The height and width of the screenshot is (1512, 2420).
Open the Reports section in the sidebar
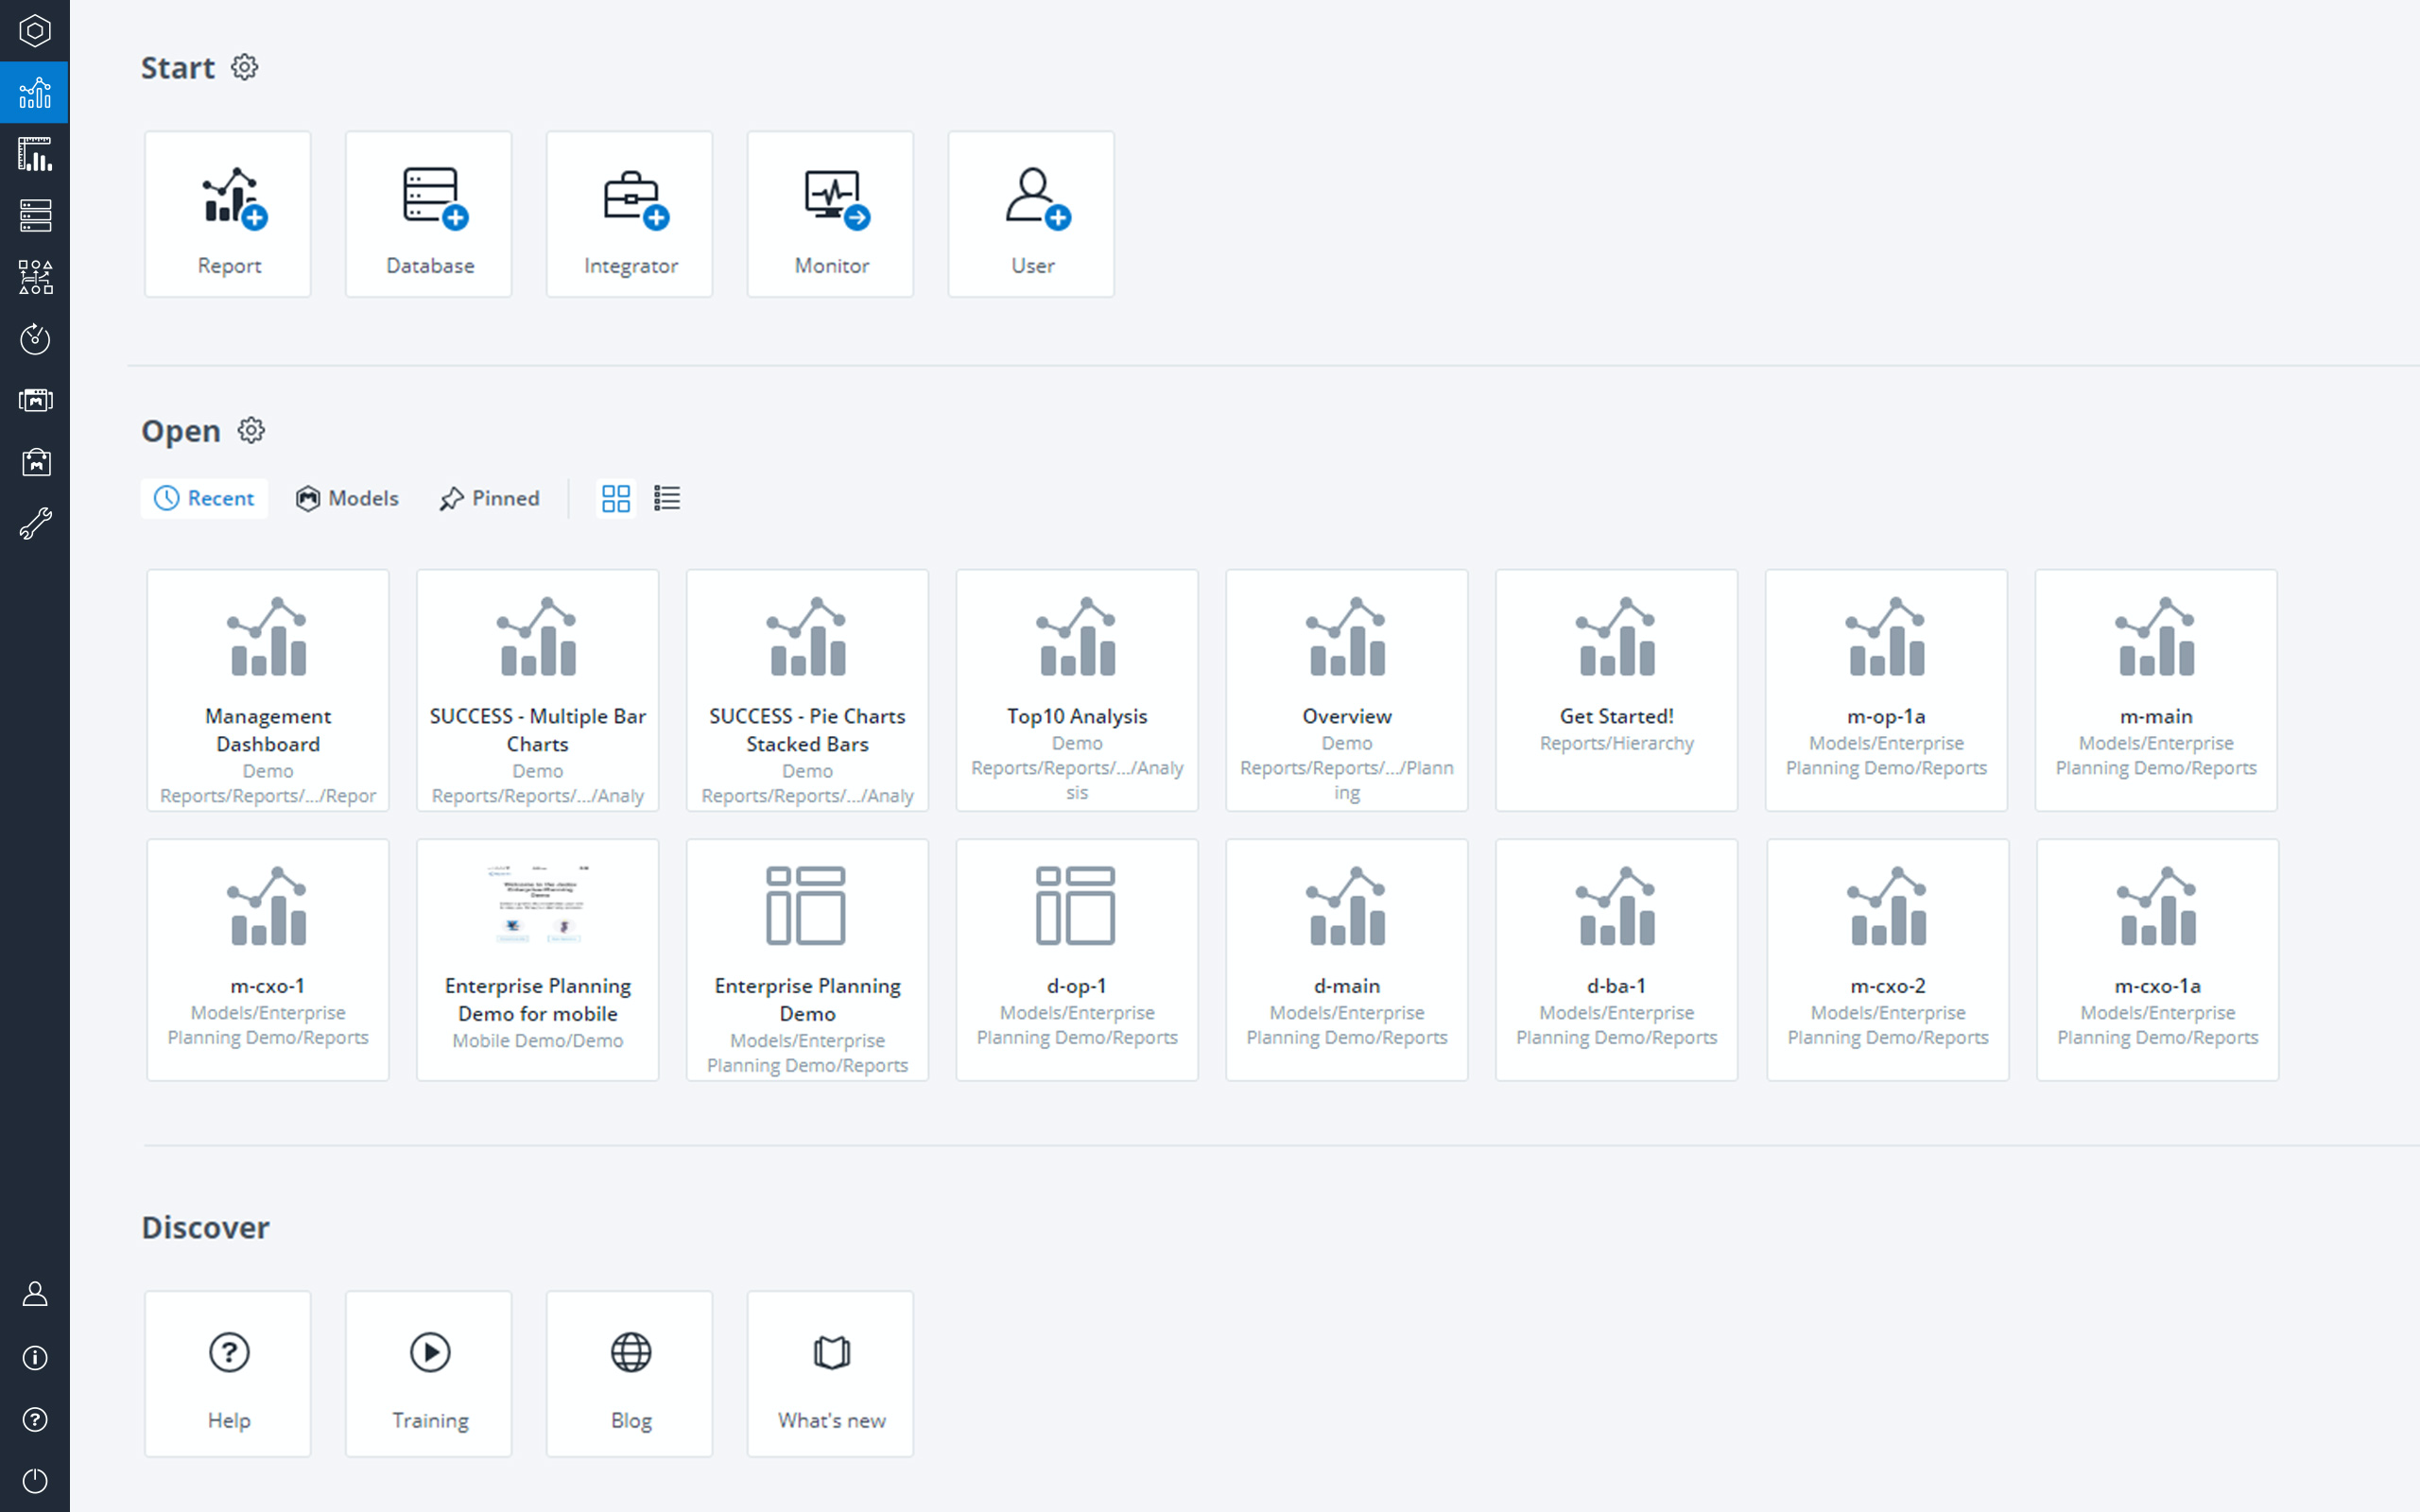point(35,93)
